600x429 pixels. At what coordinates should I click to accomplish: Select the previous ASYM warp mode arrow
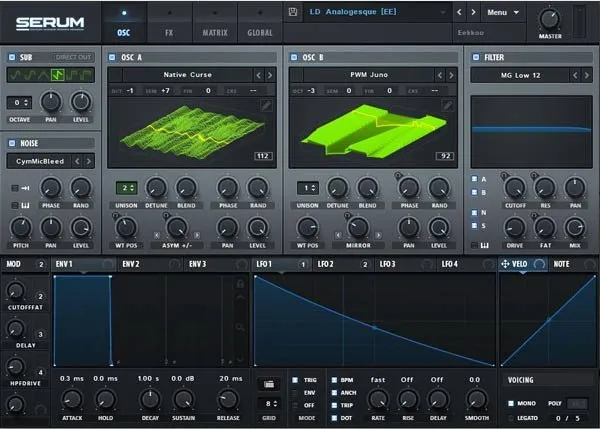click(157, 235)
